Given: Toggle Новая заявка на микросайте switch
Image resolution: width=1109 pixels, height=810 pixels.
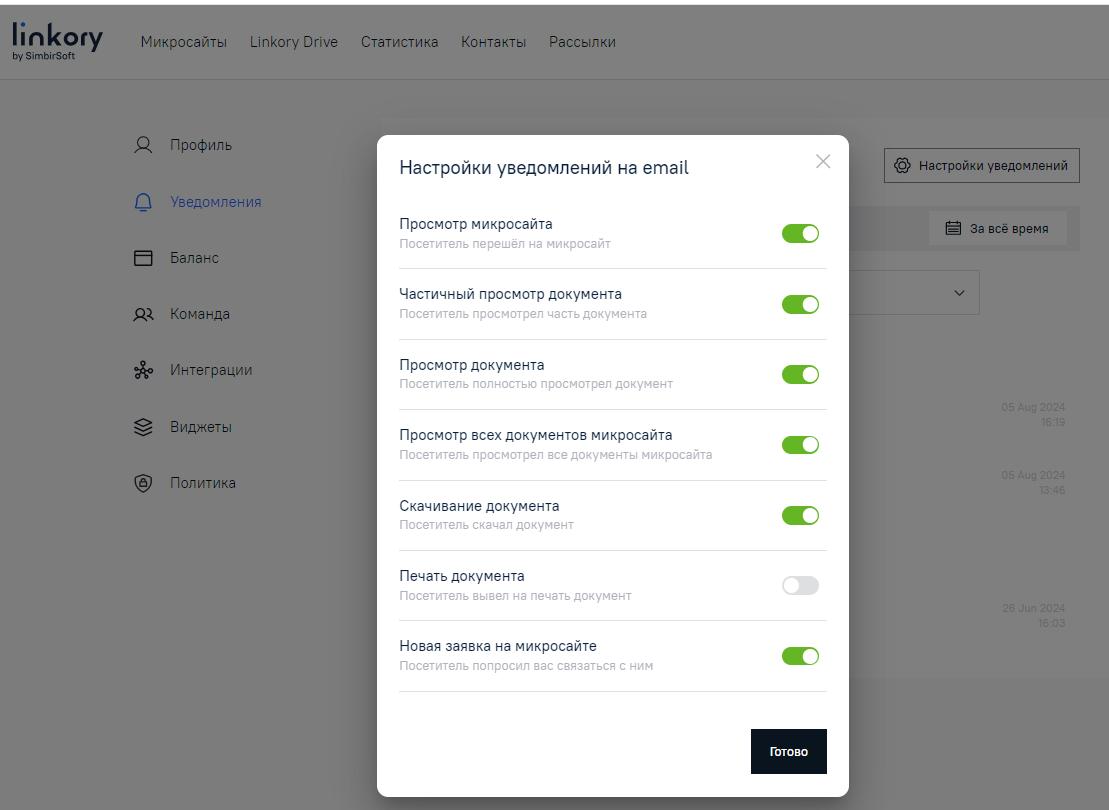Looking at the screenshot, I should 800,656.
